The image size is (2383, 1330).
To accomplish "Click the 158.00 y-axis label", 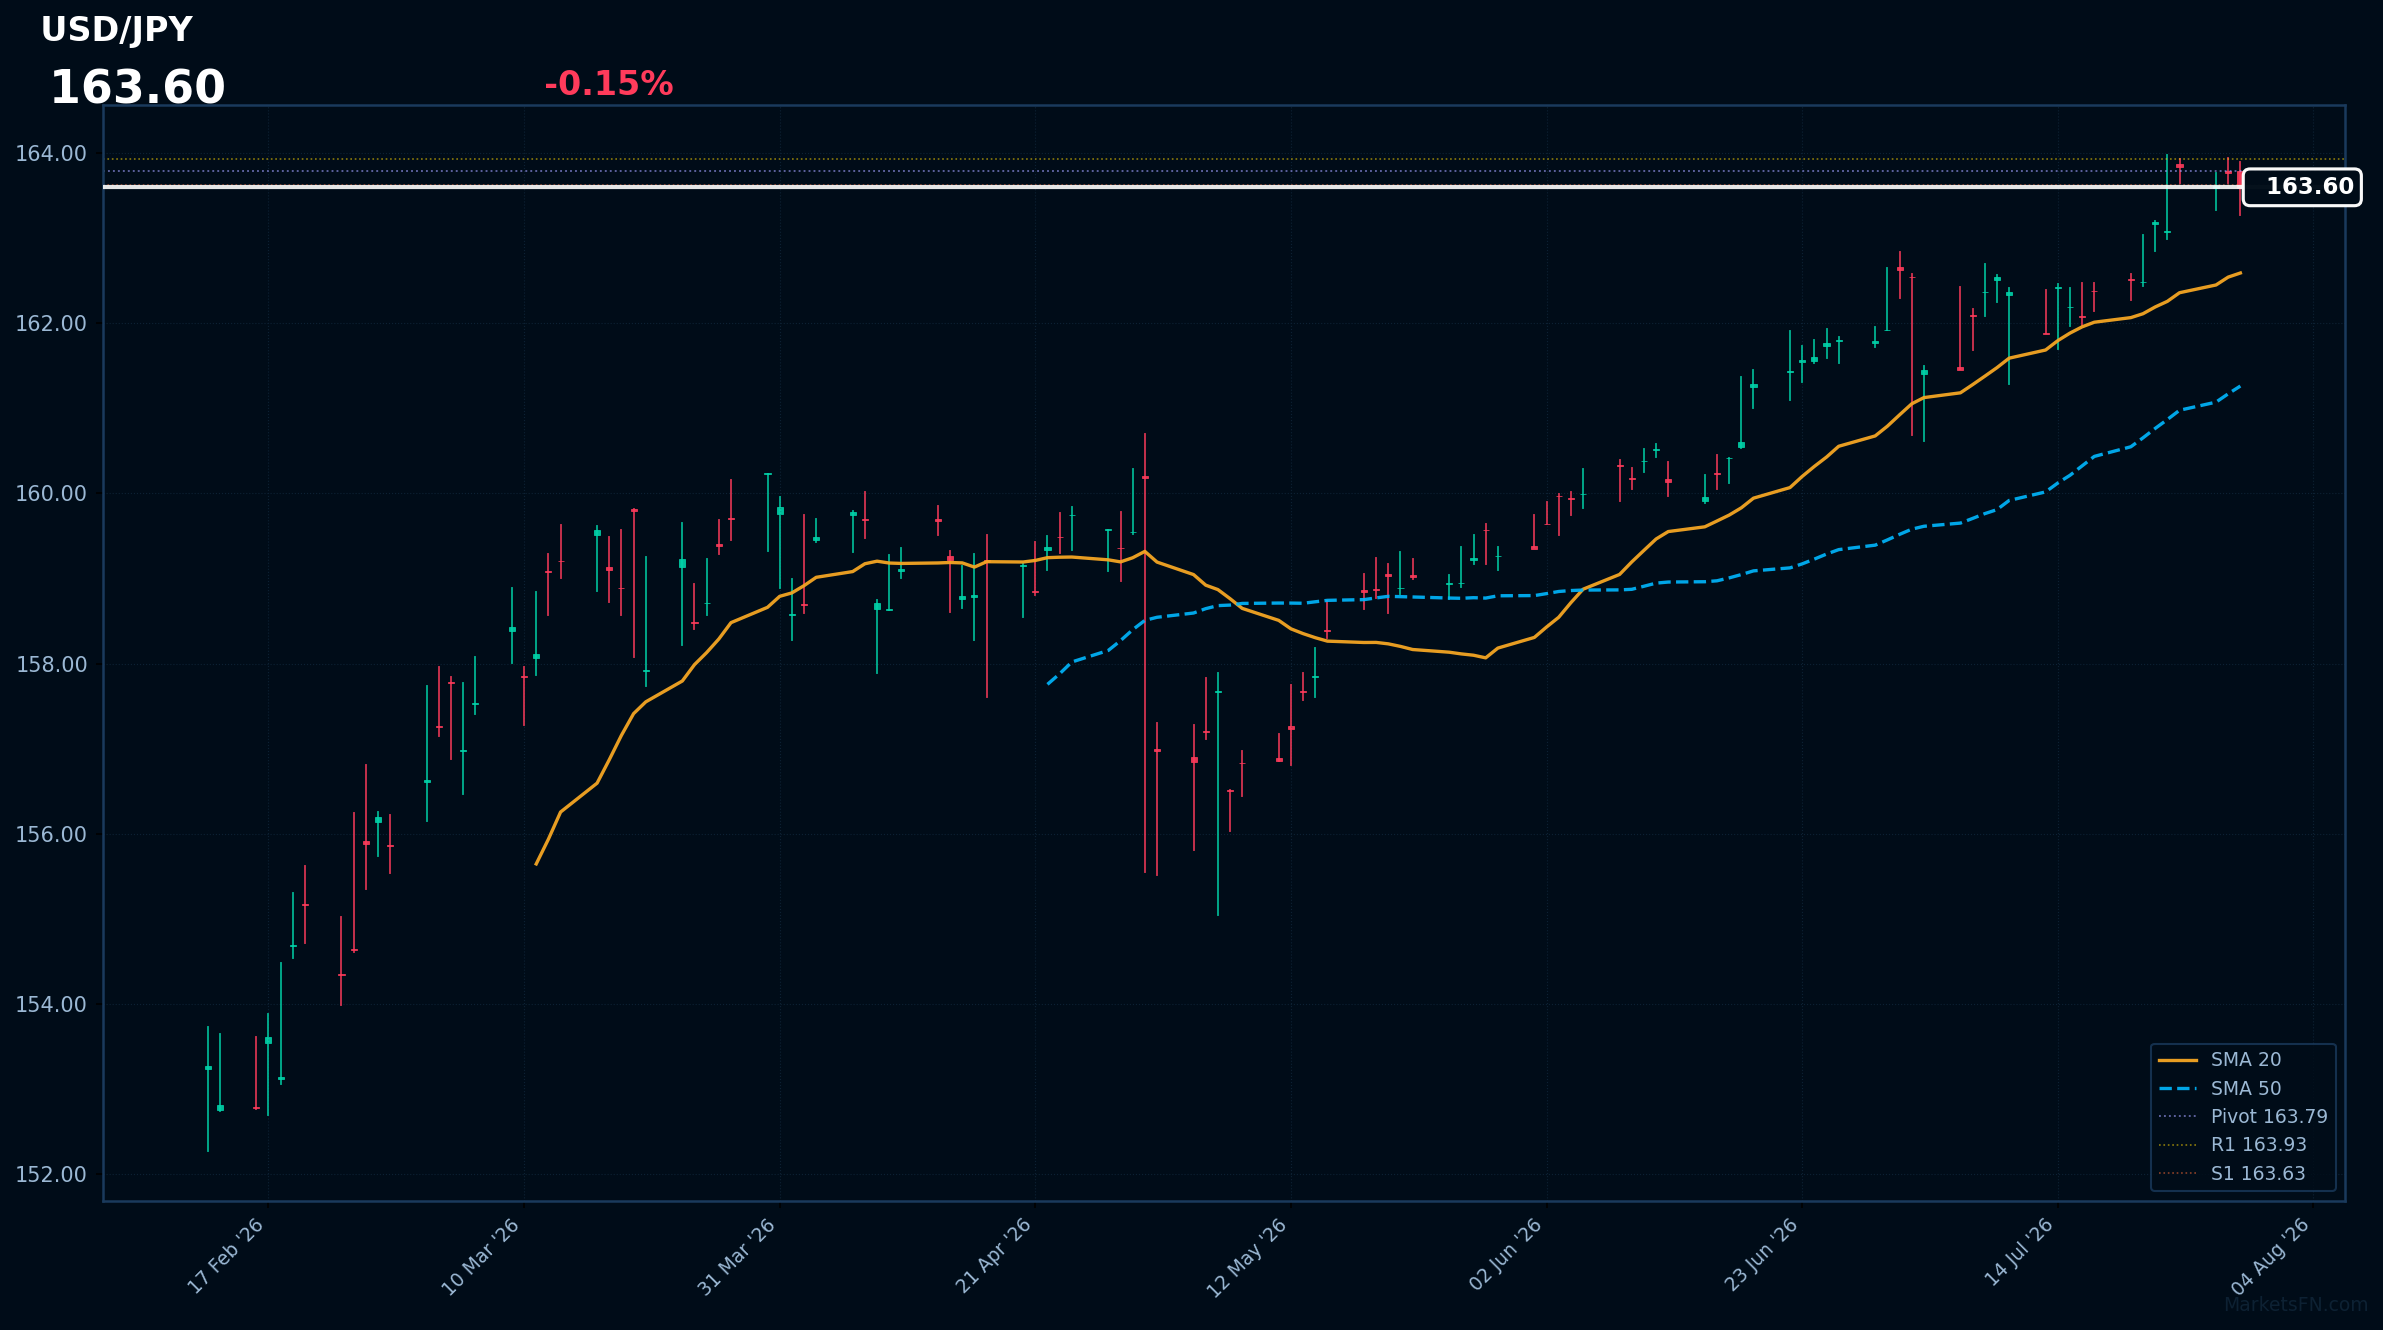I will [51, 665].
